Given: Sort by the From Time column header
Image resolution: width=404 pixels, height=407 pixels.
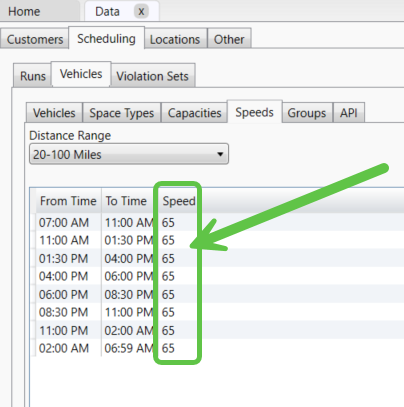Looking at the screenshot, I should [x=68, y=201].
